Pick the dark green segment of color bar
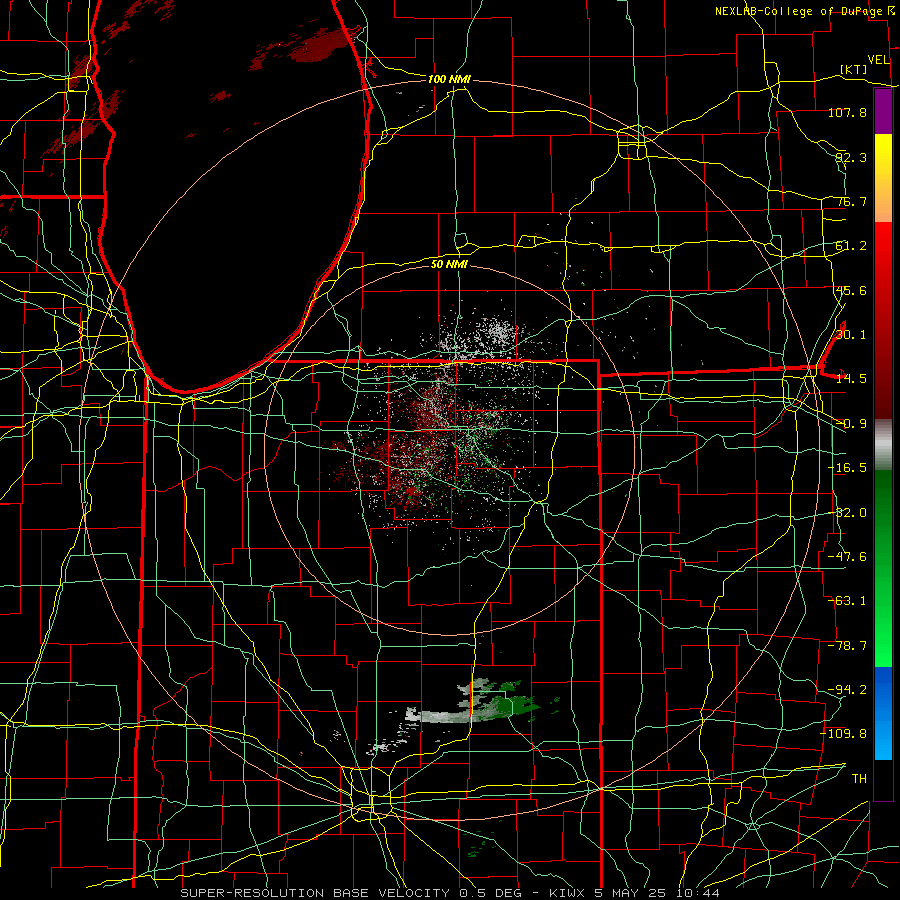 tap(883, 499)
